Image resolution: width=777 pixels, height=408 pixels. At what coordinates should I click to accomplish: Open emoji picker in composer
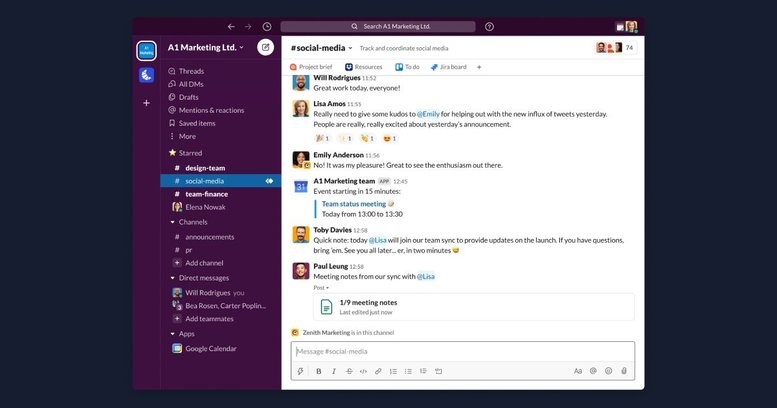[x=609, y=371]
